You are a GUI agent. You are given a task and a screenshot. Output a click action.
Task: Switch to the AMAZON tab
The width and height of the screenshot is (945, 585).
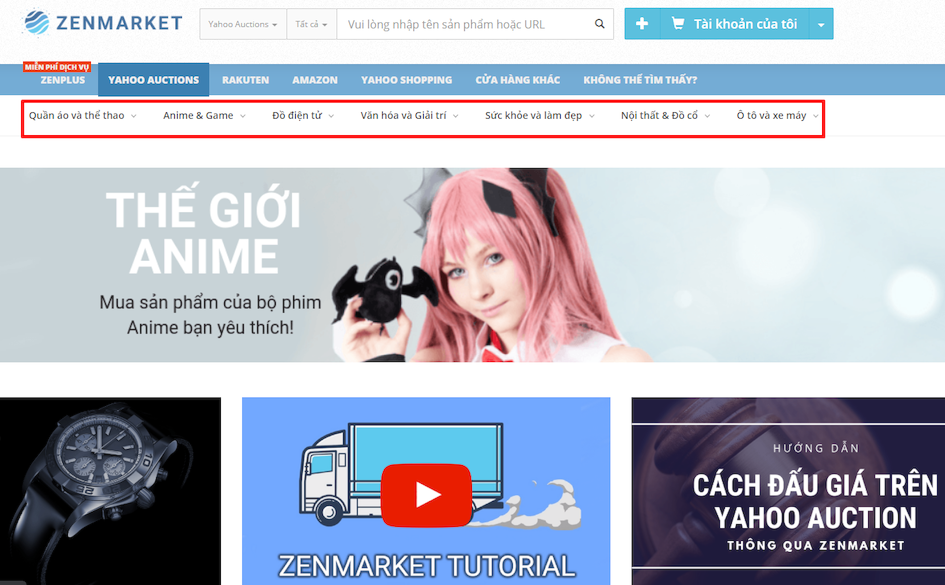[315, 80]
